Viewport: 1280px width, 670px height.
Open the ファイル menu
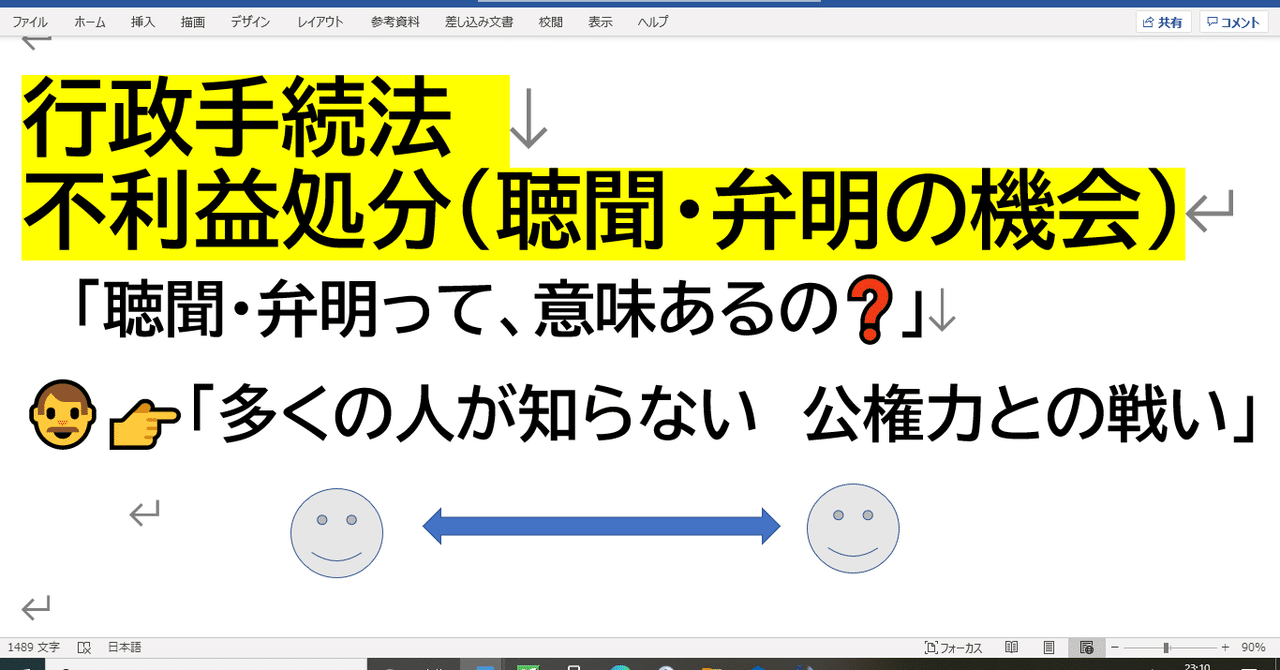pyautogui.click(x=30, y=21)
